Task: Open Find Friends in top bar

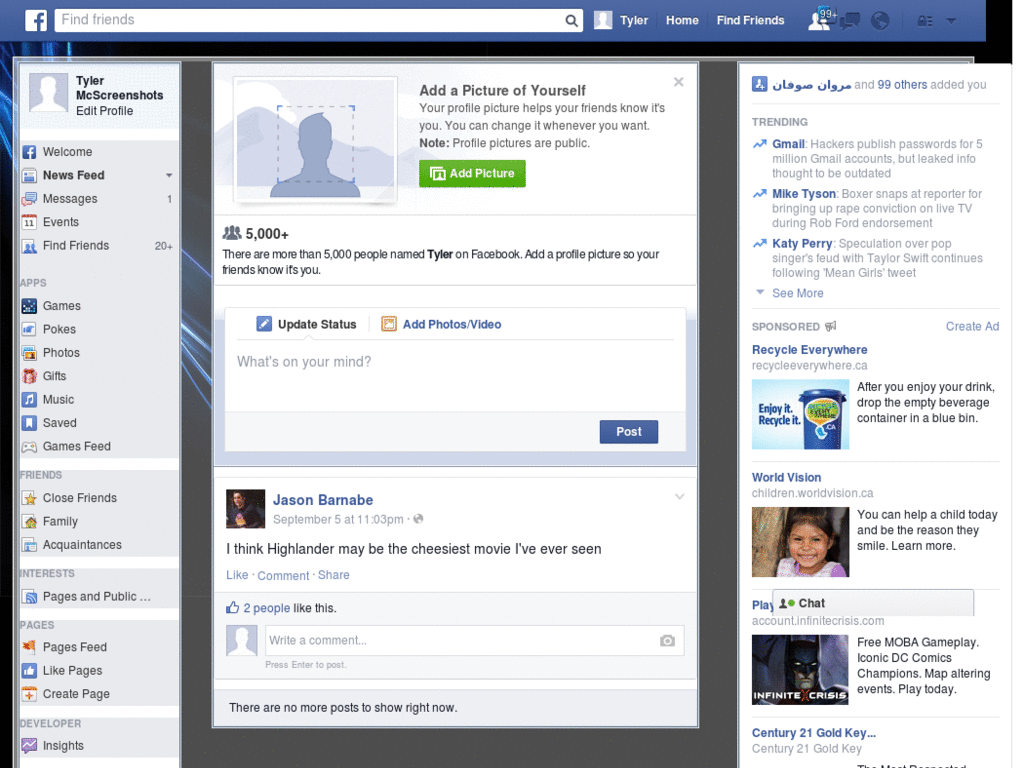Action: point(750,20)
